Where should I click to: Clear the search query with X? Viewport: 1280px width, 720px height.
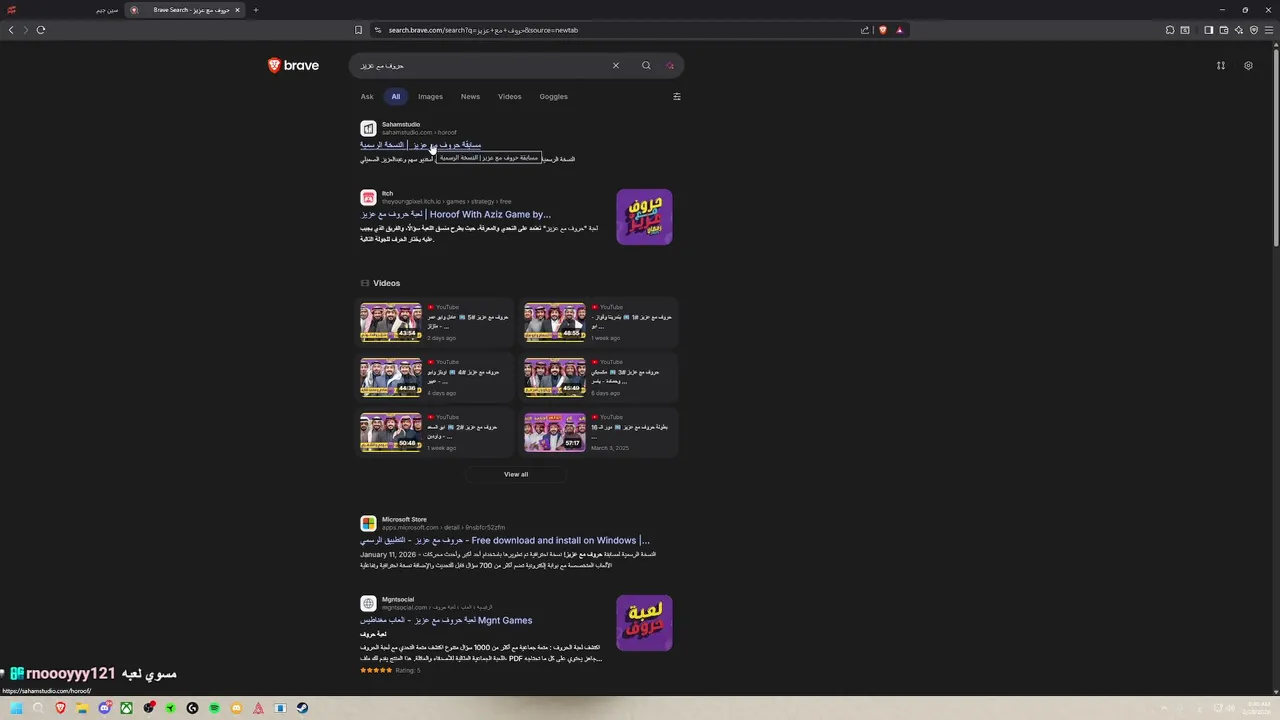pos(616,66)
